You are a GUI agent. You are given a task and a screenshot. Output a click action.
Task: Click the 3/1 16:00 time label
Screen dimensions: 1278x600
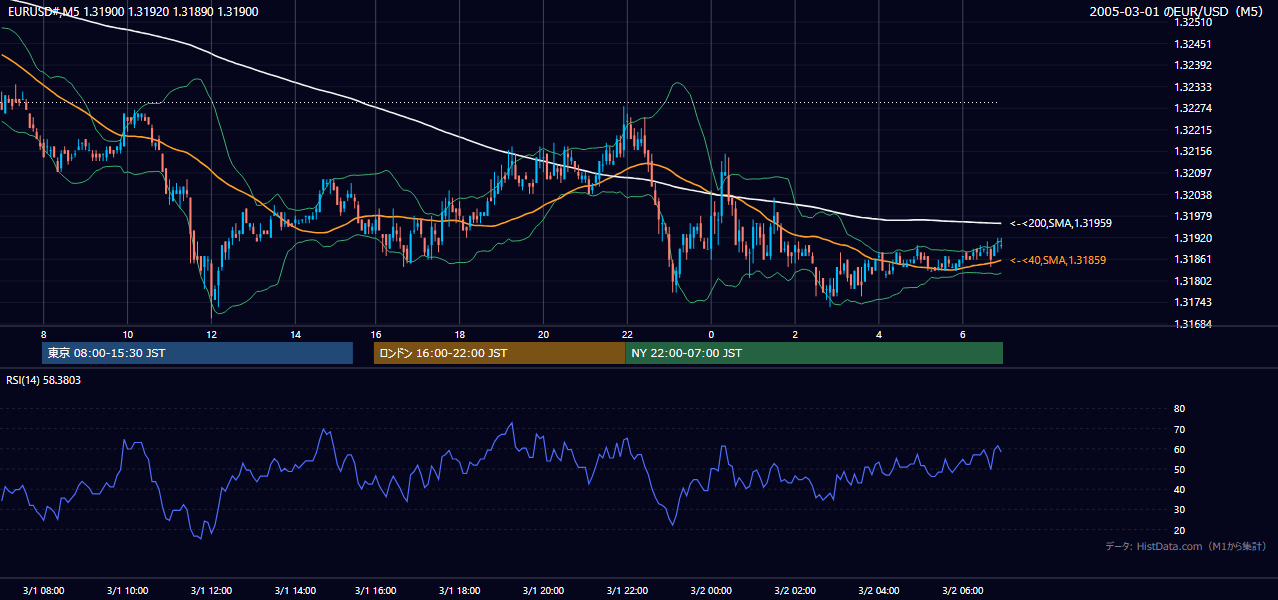tap(377, 591)
